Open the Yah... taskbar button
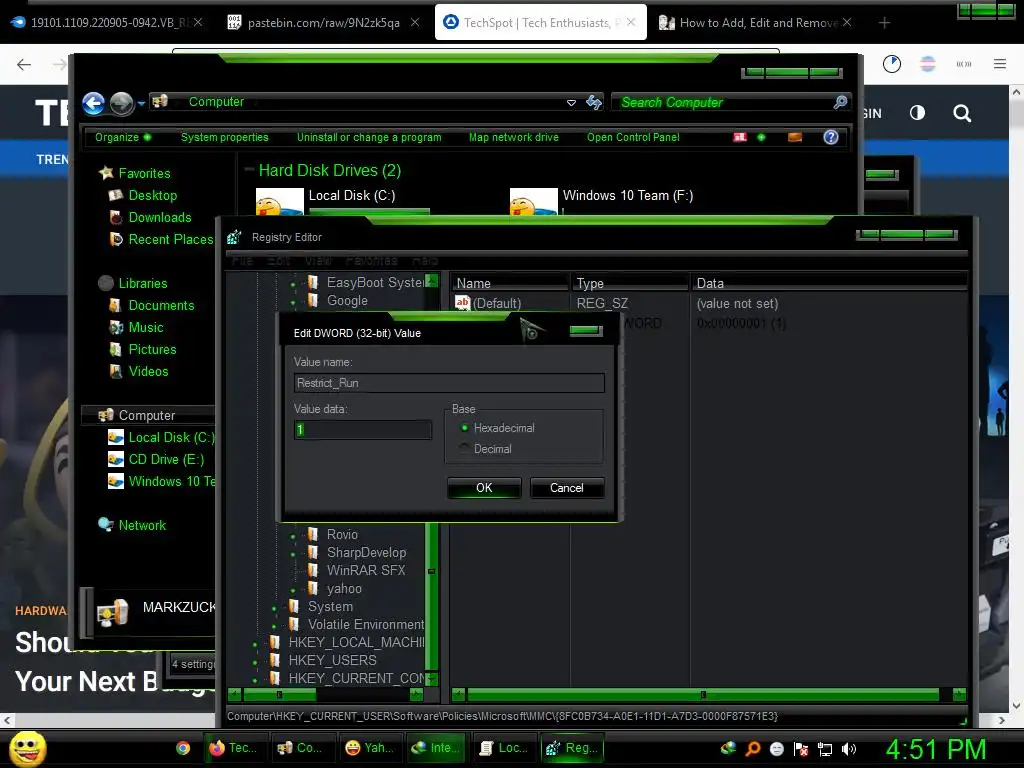 pyautogui.click(x=370, y=748)
